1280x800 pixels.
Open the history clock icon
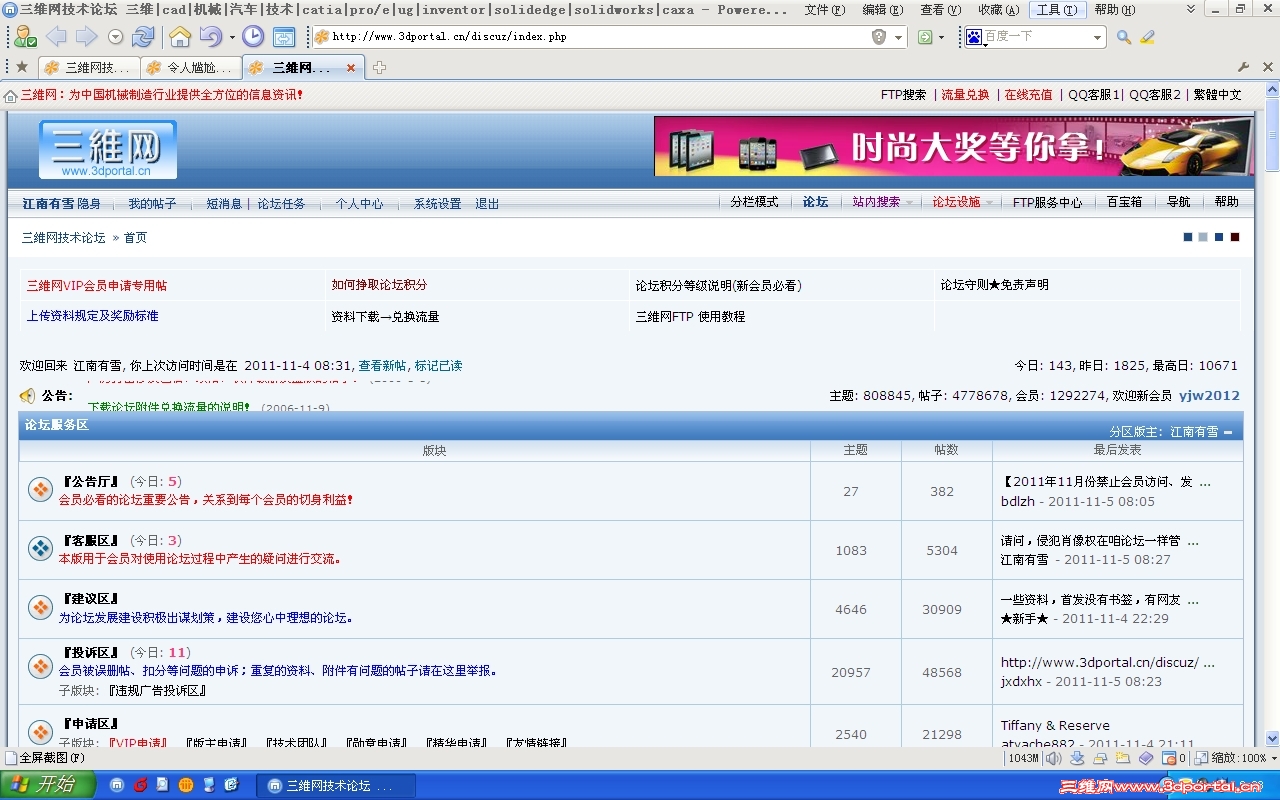[x=253, y=37]
